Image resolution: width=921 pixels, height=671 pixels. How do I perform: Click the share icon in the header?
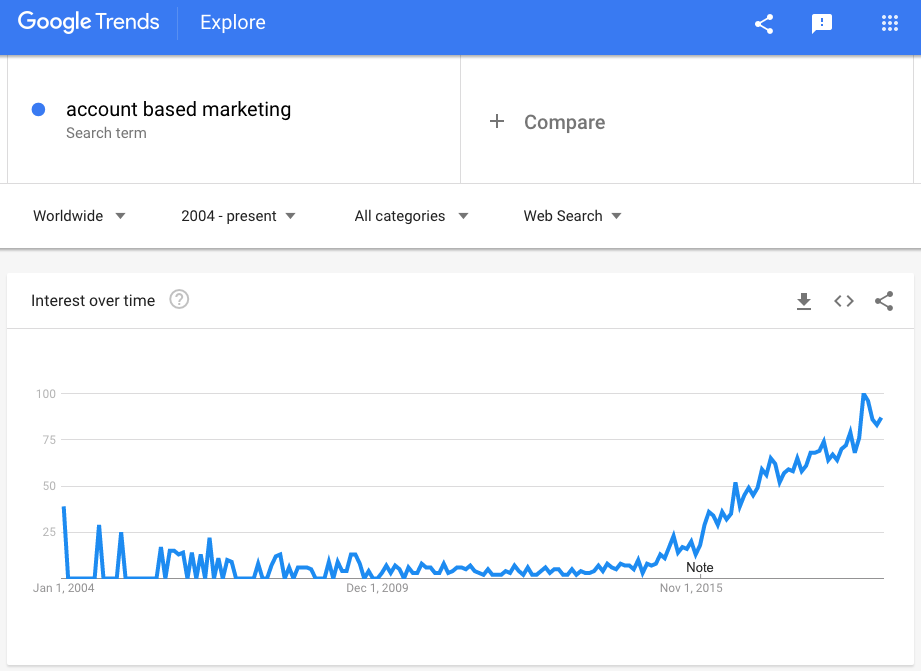pos(764,24)
